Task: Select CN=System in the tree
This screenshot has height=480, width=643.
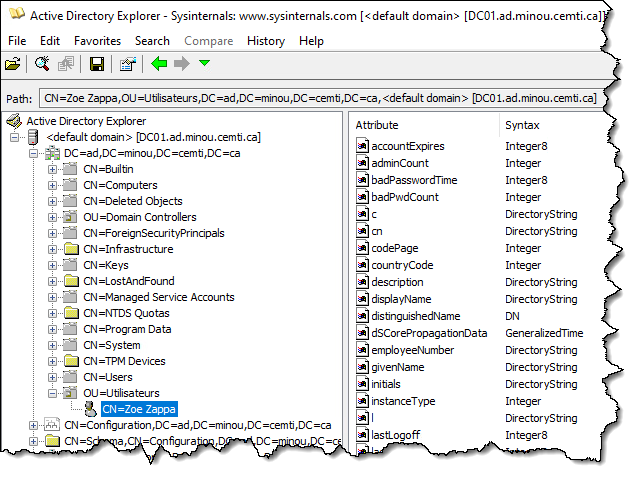Action: 112,345
